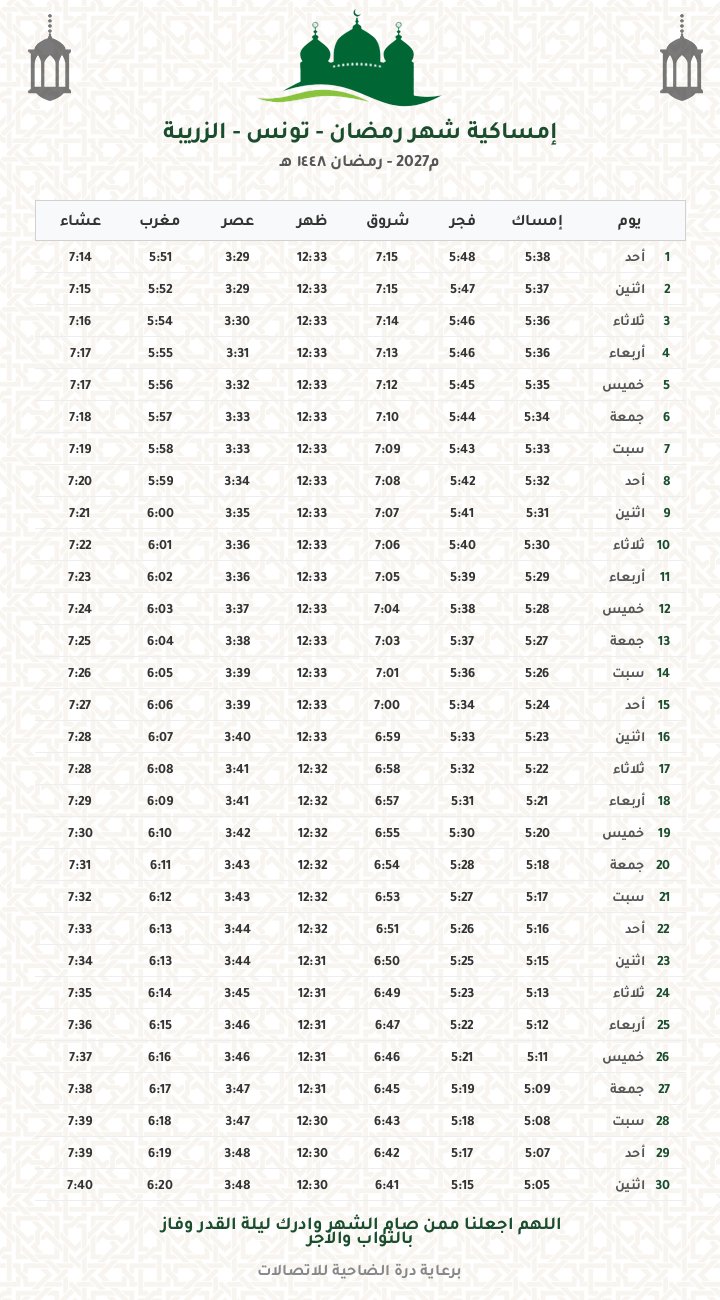This screenshot has width=720, height=1300.
Task: Select the عصر column header
Action: coord(237,220)
